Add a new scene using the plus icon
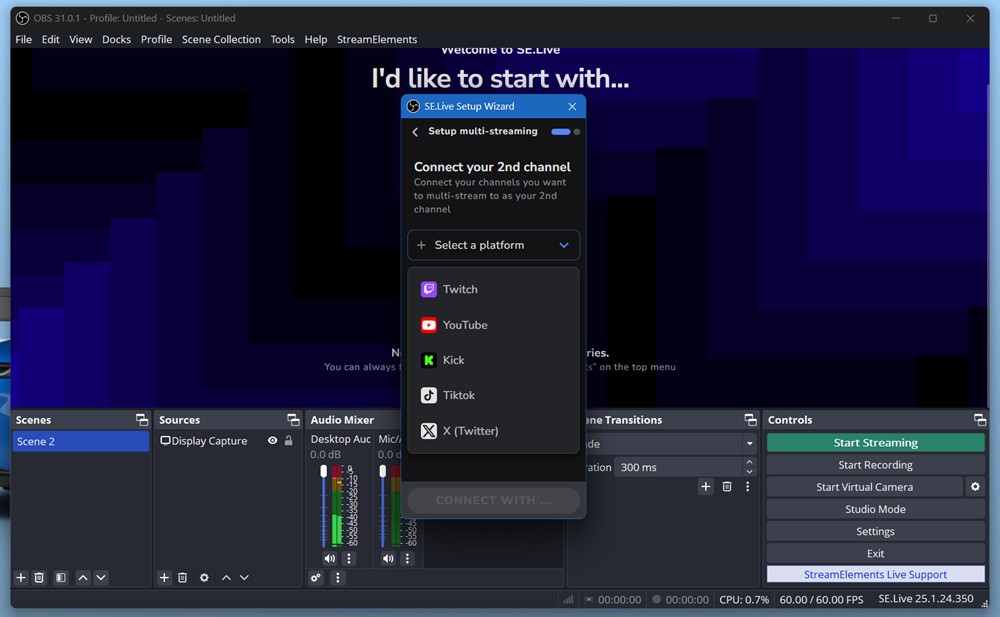Viewport: 1000px width, 617px height. click(19, 578)
